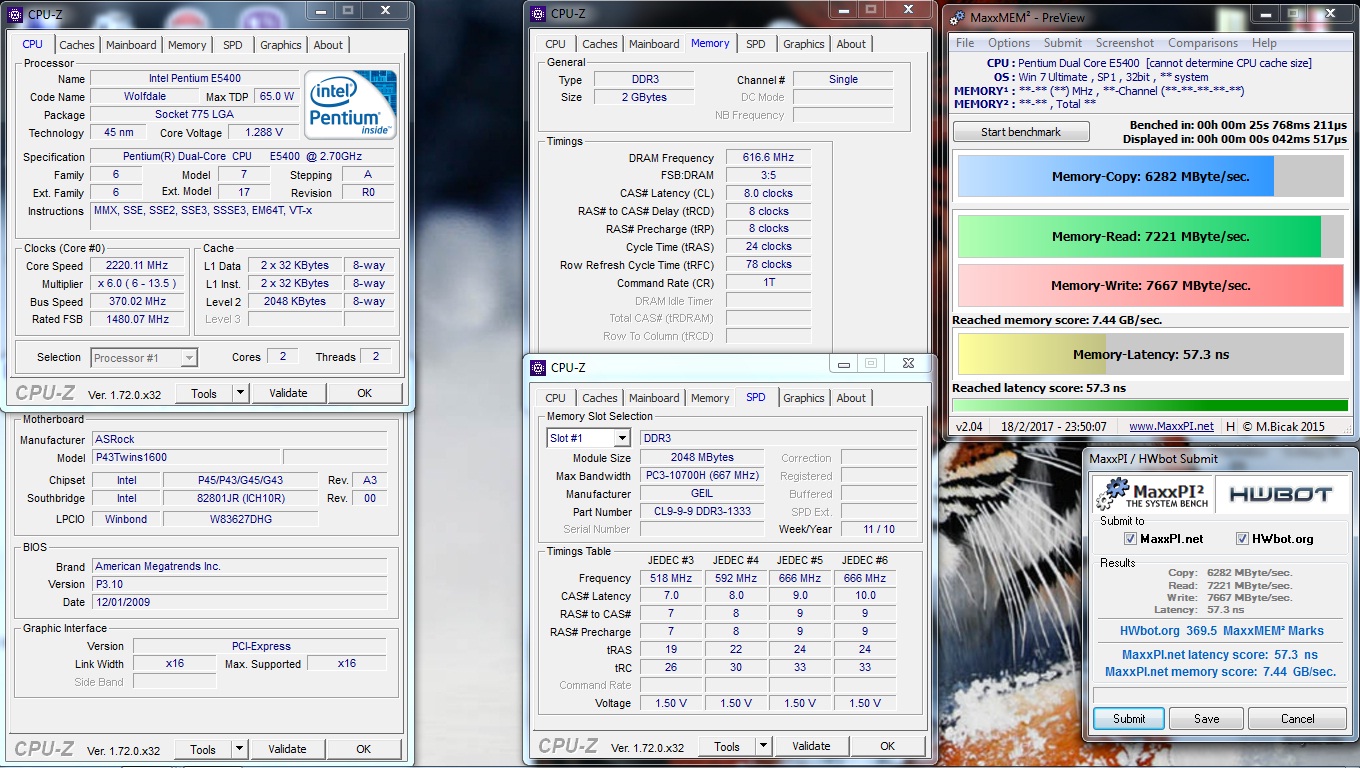The width and height of the screenshot is (1360, 768).
Task: Select About tab in CPU-Z Memory Slot window
Action: click(851, 398)
